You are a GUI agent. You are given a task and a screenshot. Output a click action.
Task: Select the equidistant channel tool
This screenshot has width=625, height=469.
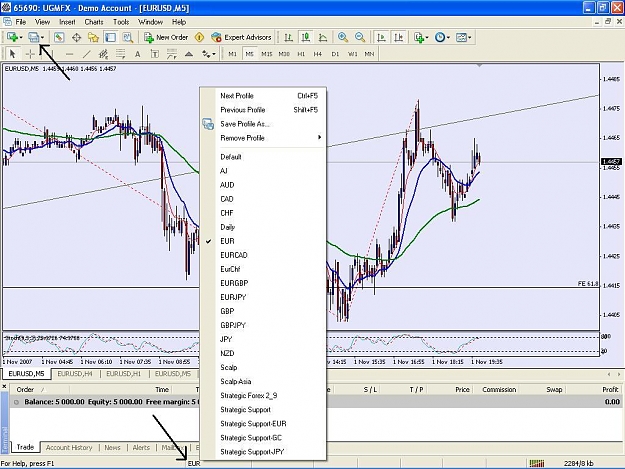[x=103, y=54]
